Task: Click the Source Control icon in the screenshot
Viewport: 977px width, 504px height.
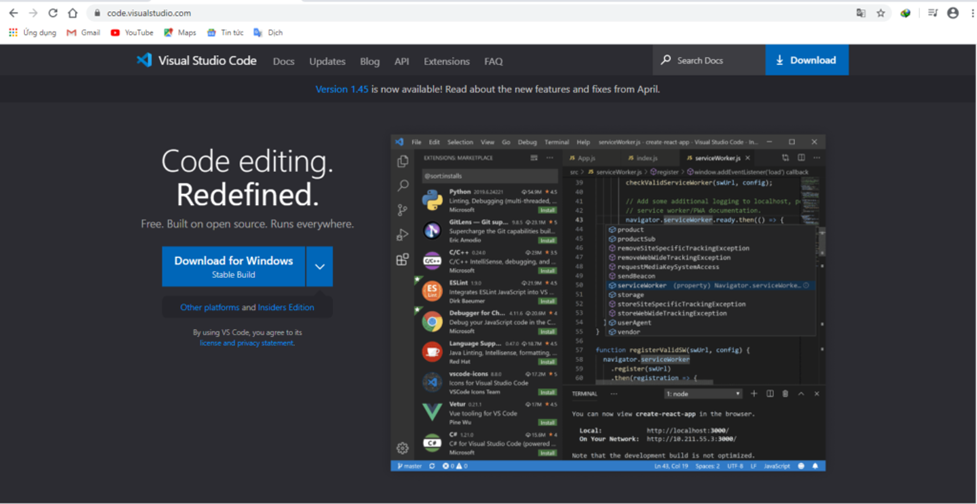Action: pyautogui.click(x=403, y=210)
